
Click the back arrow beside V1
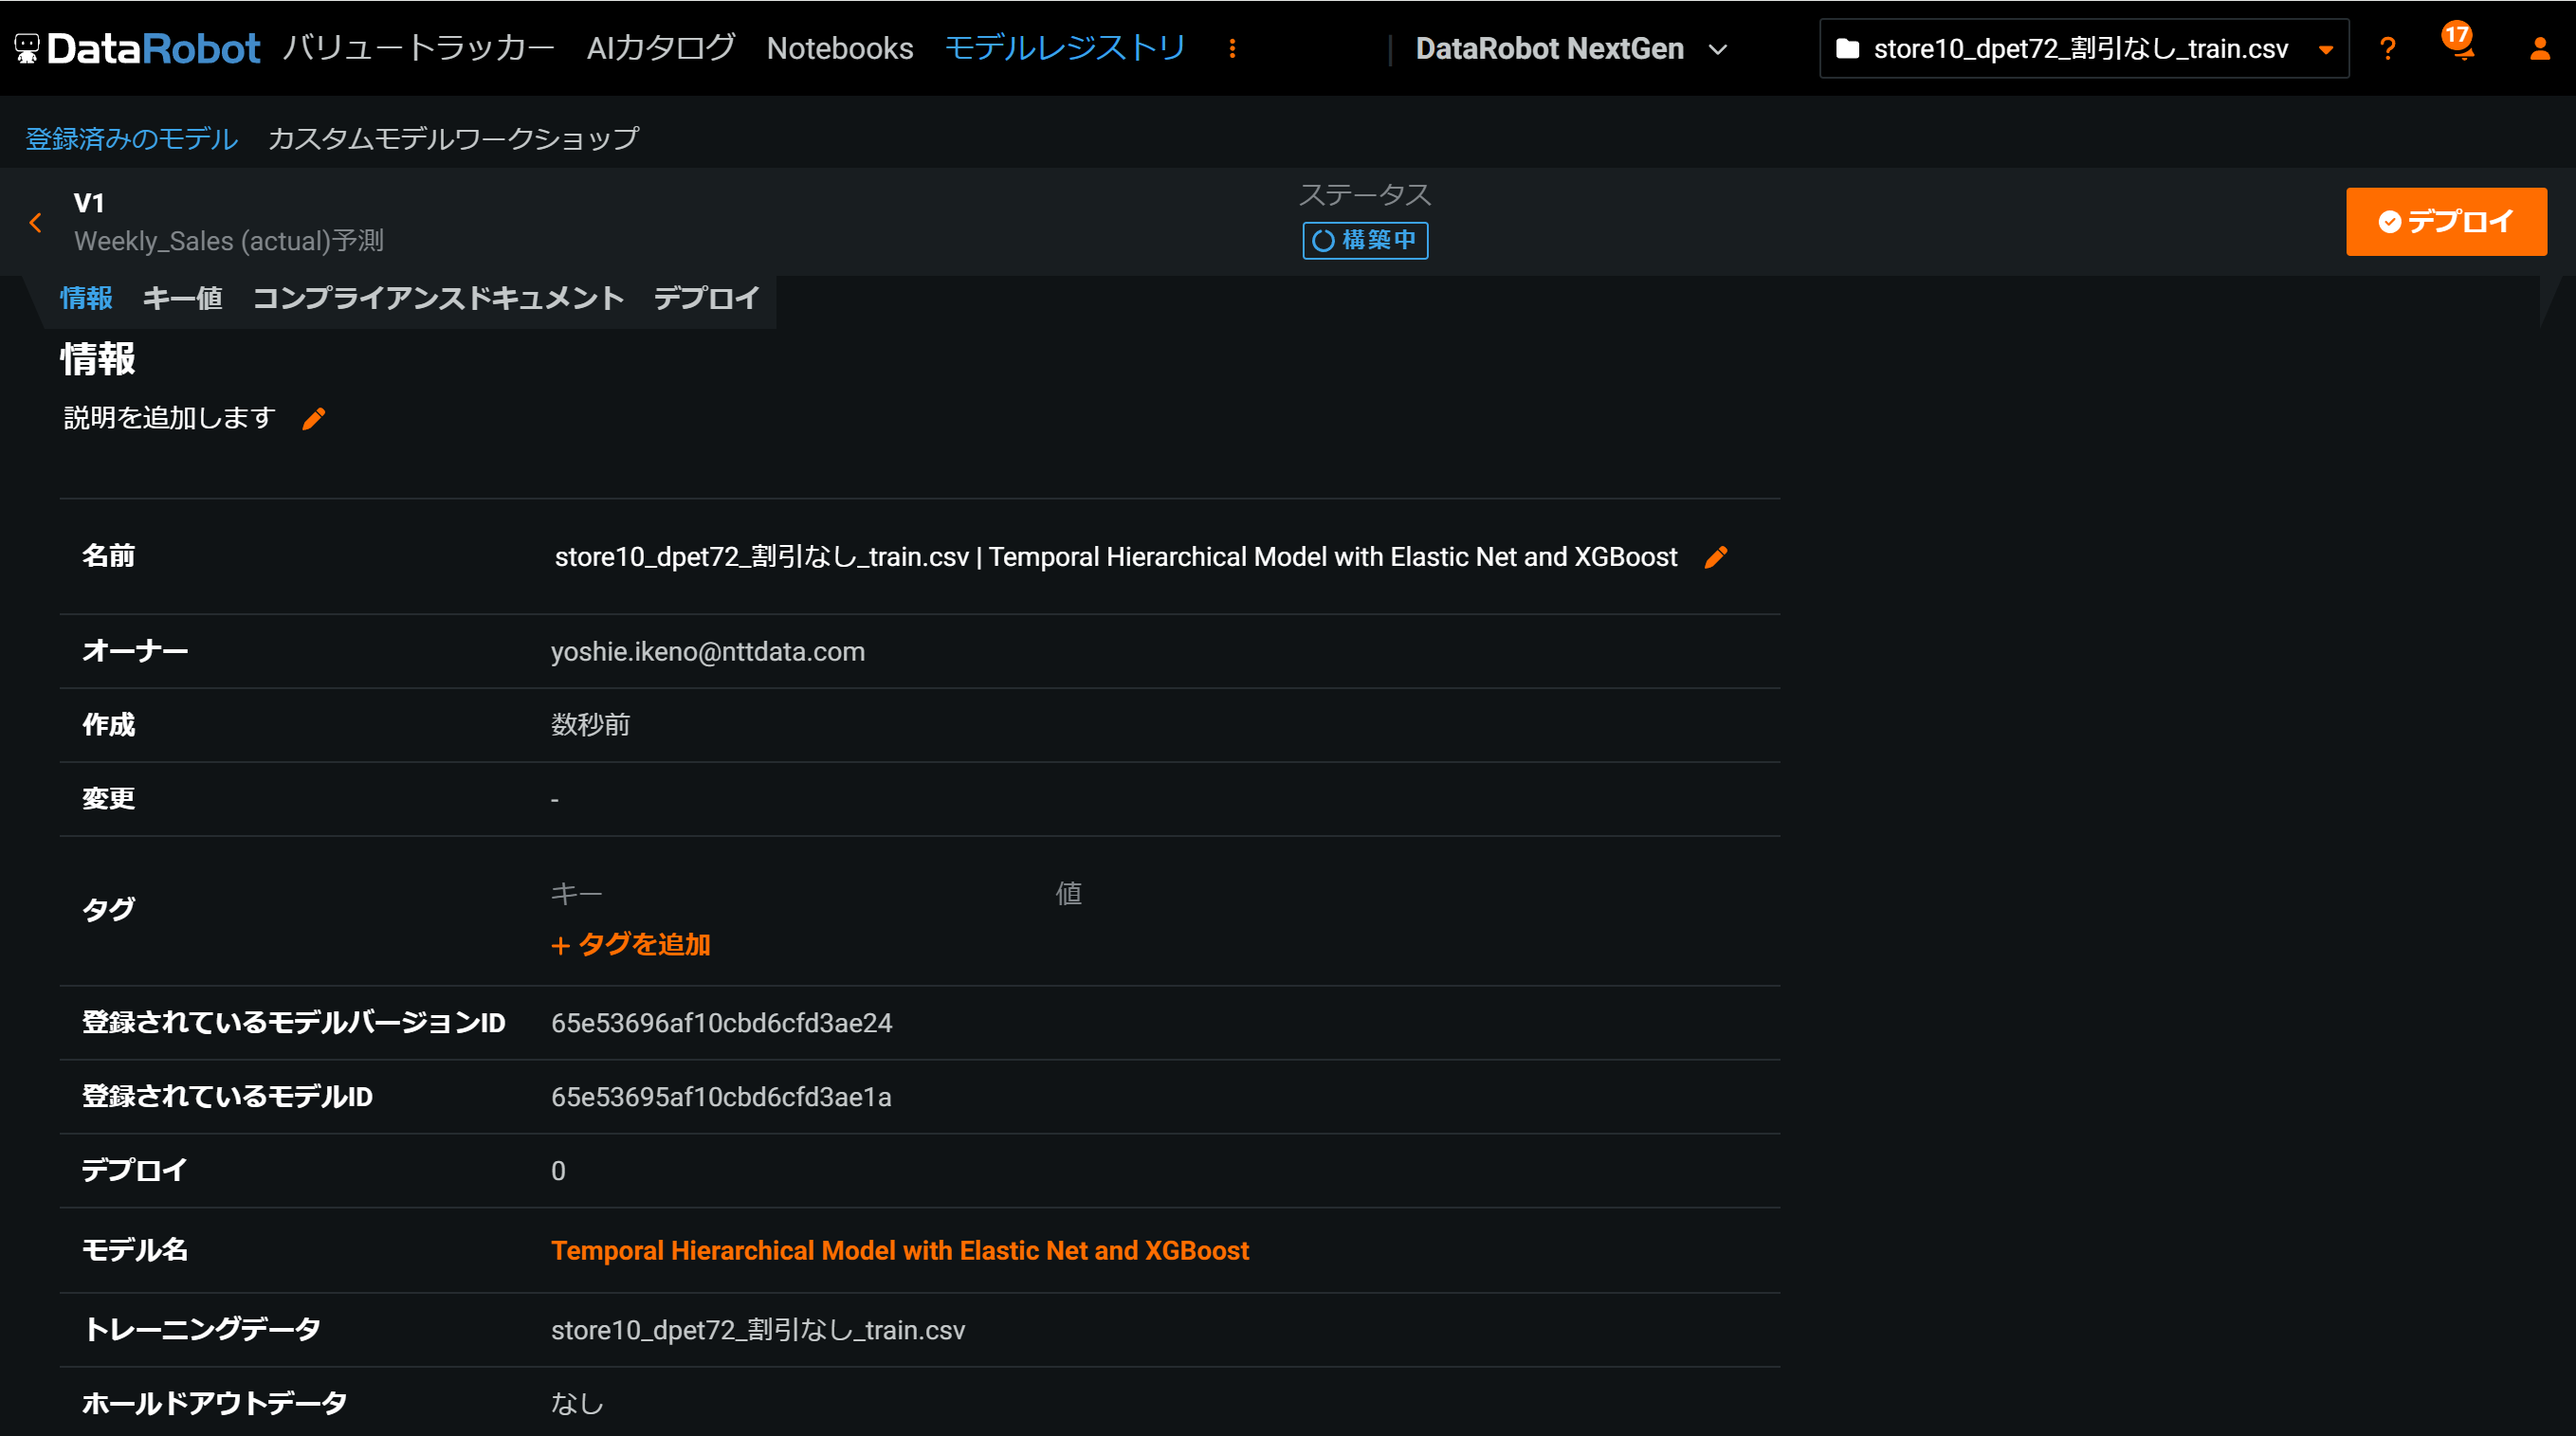pyautogui.click(x=36, y=222)
